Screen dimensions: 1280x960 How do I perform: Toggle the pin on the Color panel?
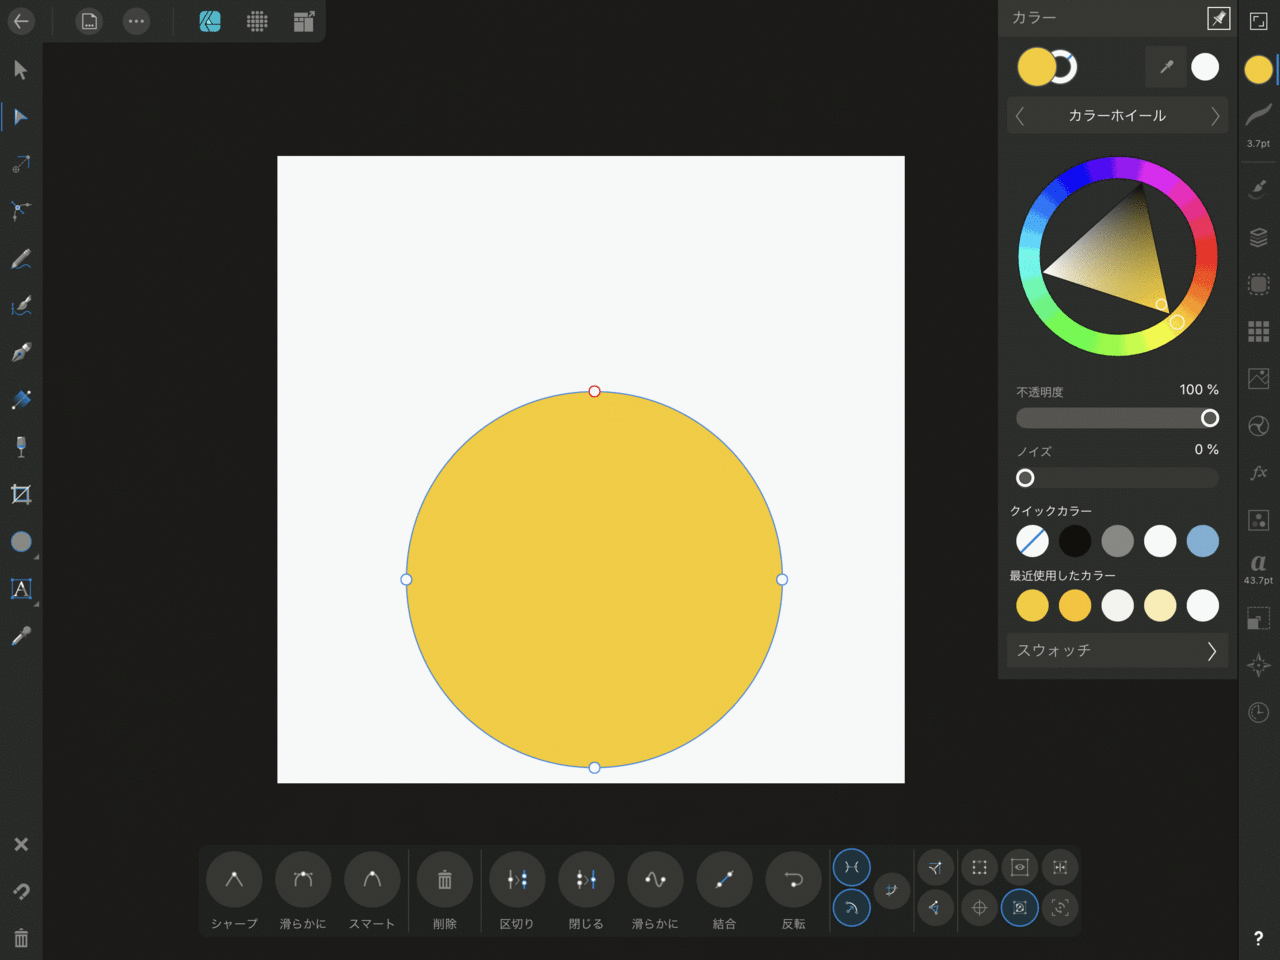[x=1219, y=18]
